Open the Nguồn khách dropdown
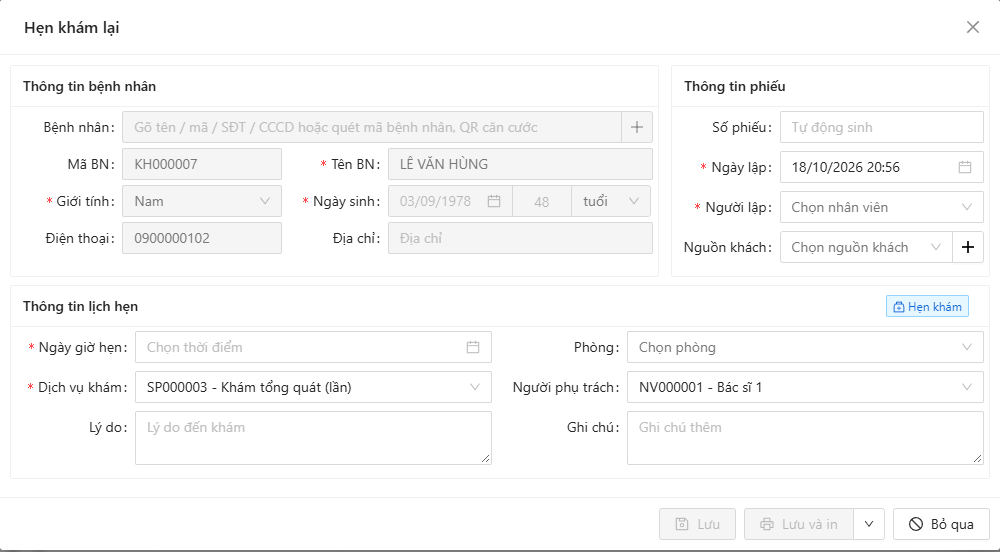The width and height of the screenshot is (1000, 552). tap(866, 247)
